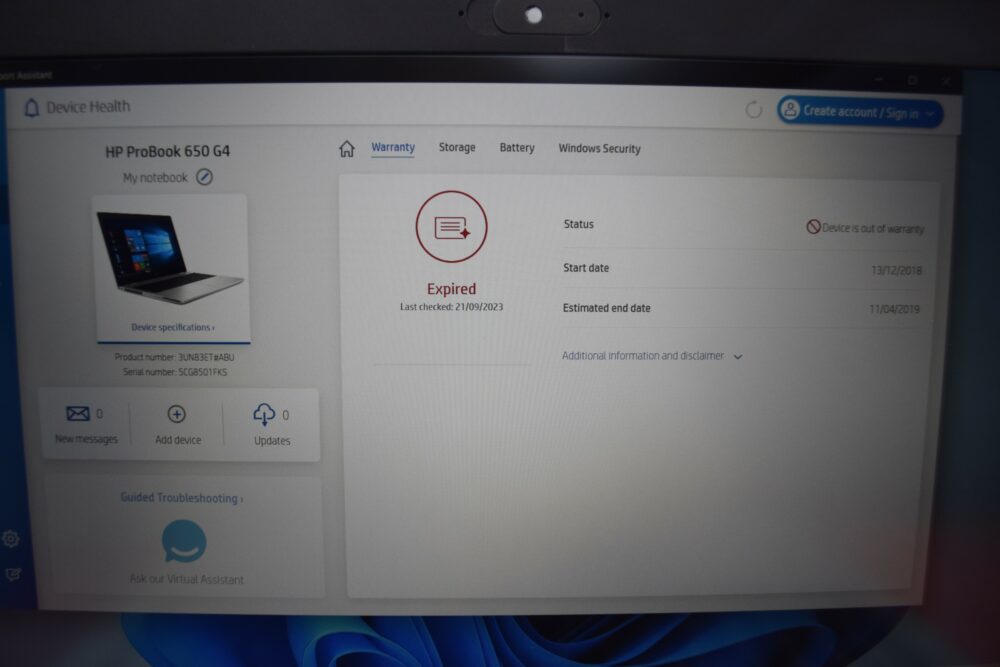Select the Serial number text

[x=175, y=372]
